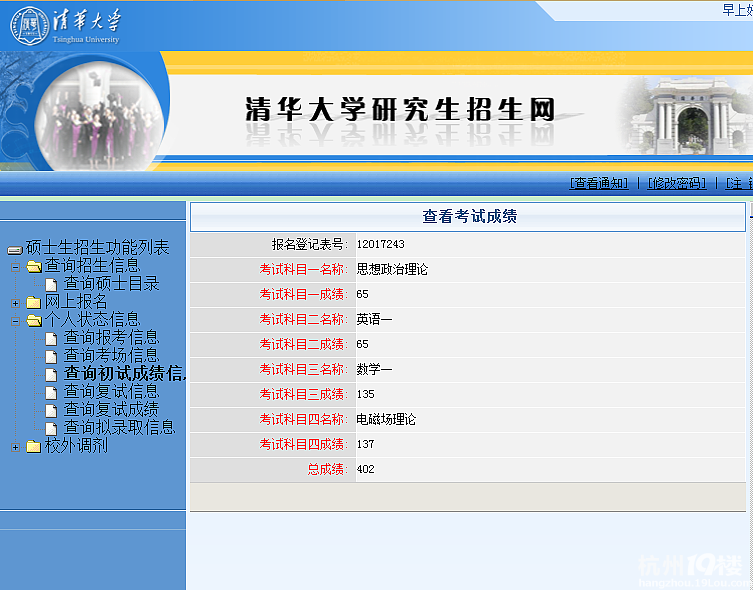Open 查询拟录取信息 page
The image size is (753, 590).
120,427
